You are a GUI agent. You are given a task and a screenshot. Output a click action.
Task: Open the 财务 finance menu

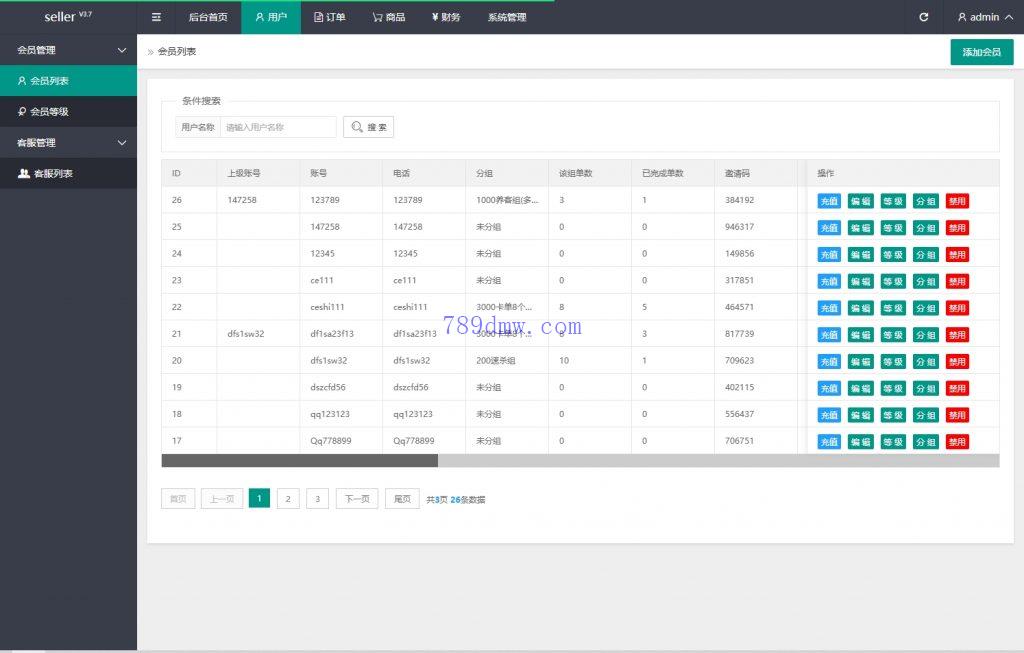pyautogui.click(x=446, y=17)
